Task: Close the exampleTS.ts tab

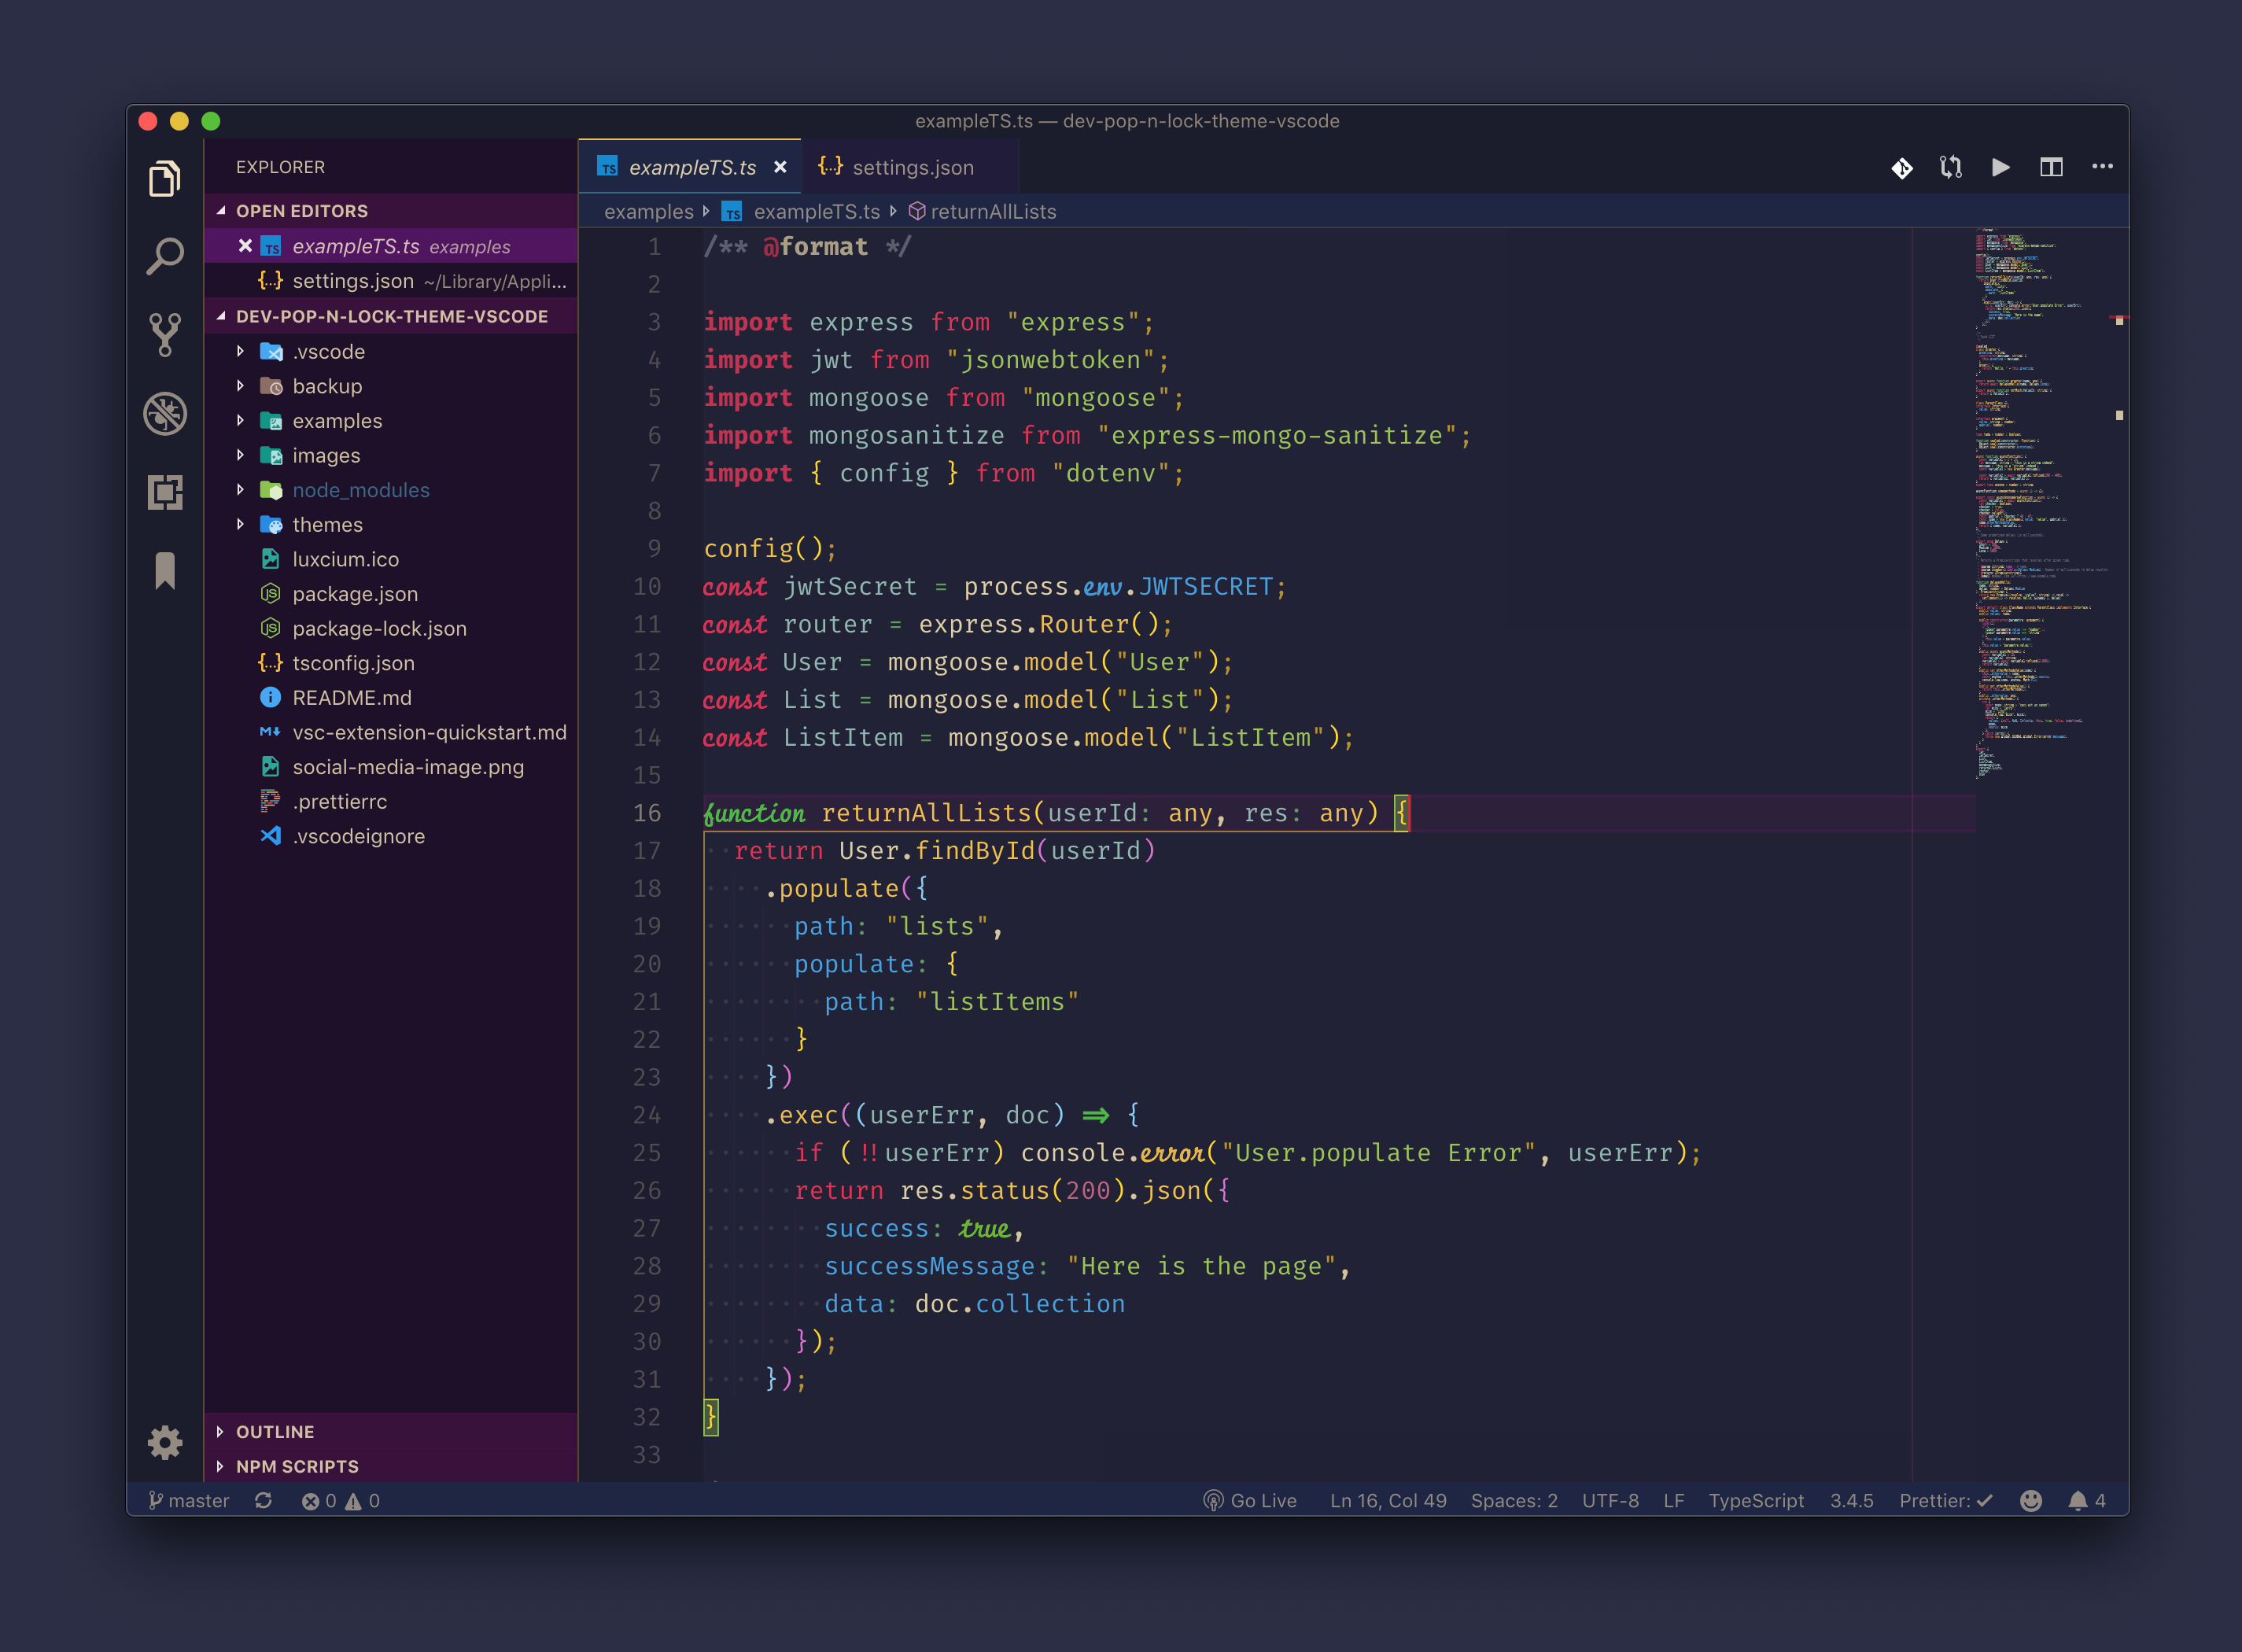Action: click(780, 167)
